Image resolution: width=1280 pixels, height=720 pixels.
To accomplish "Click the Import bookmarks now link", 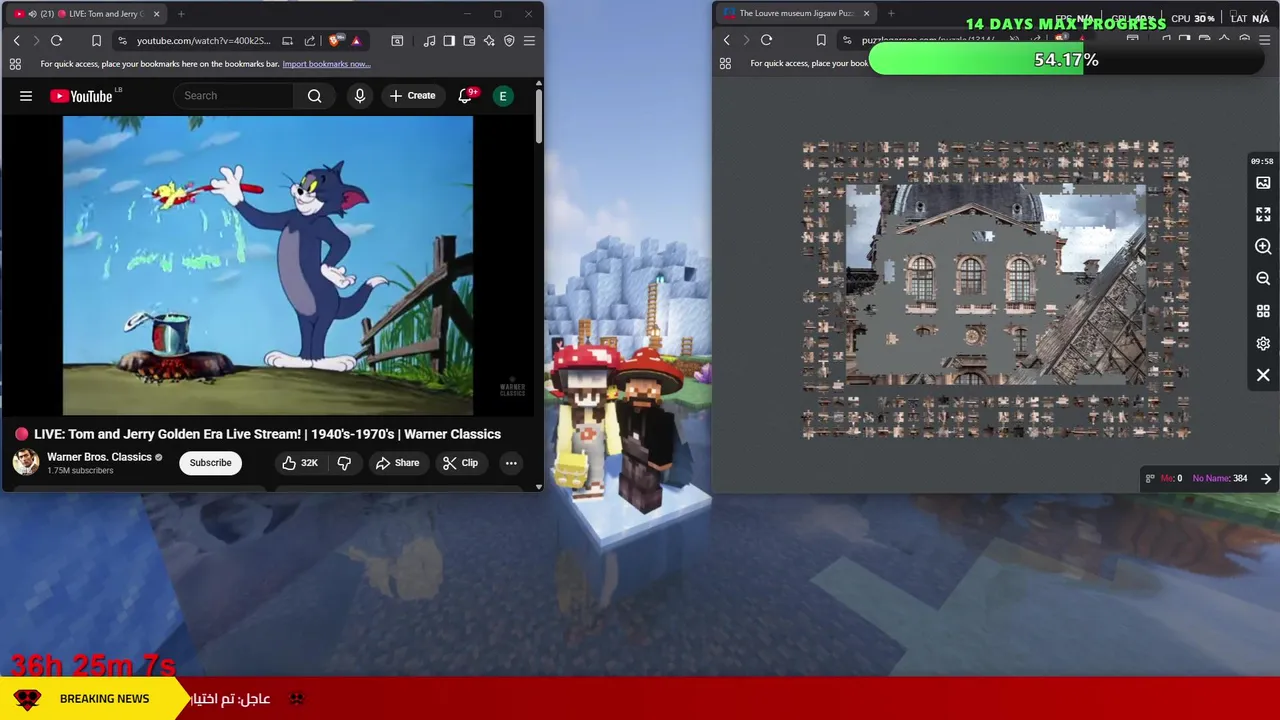I will pos(326,64).
